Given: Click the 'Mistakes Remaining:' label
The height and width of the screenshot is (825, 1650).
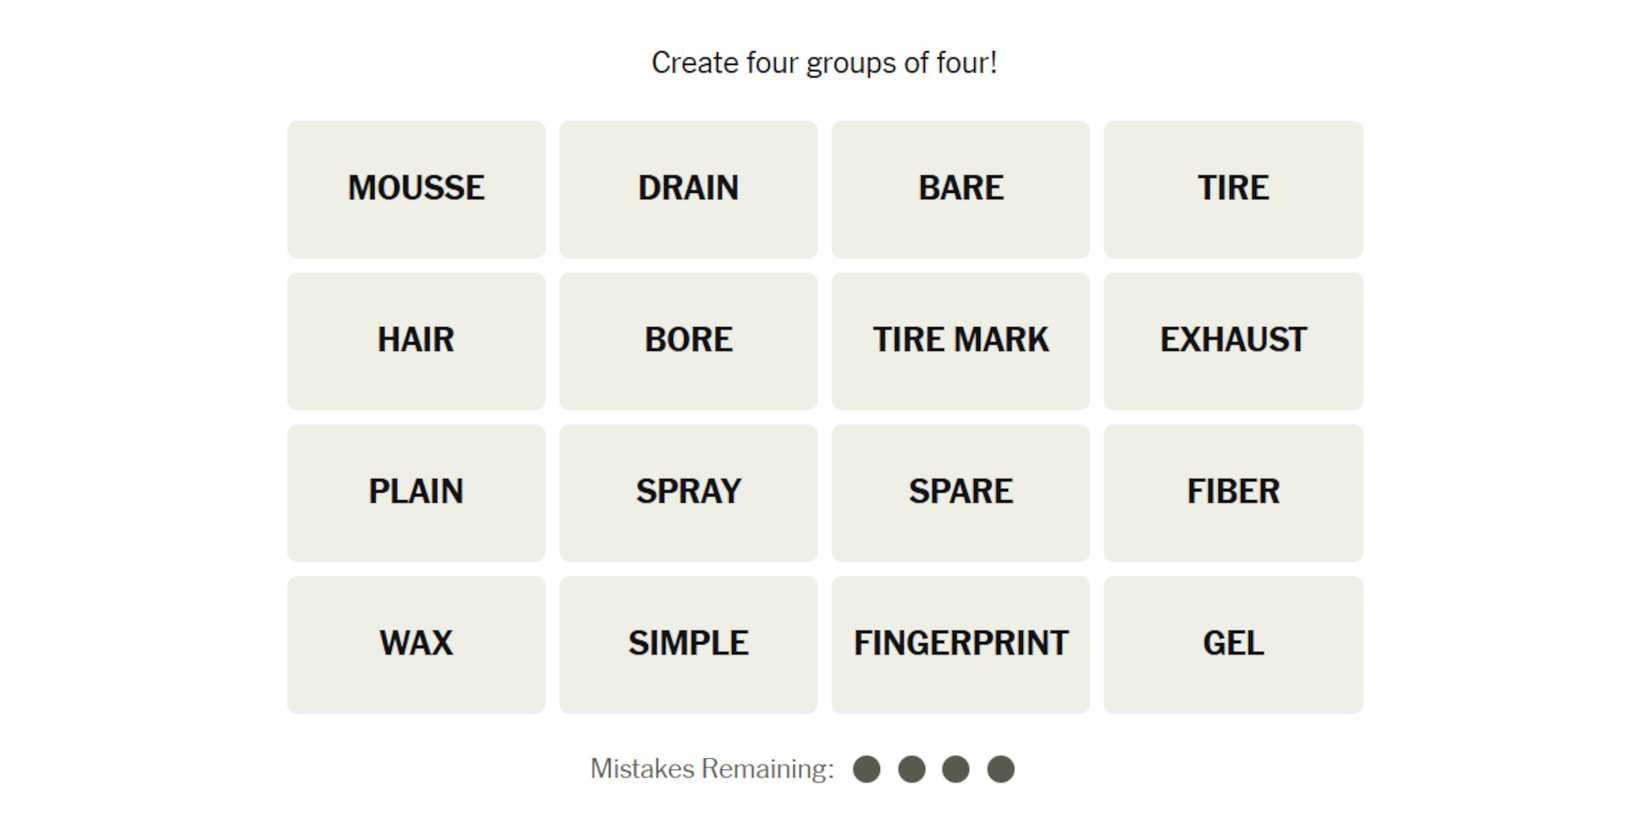Looking at the screenshot, I should pyautogui.click(x=711, y=769).
